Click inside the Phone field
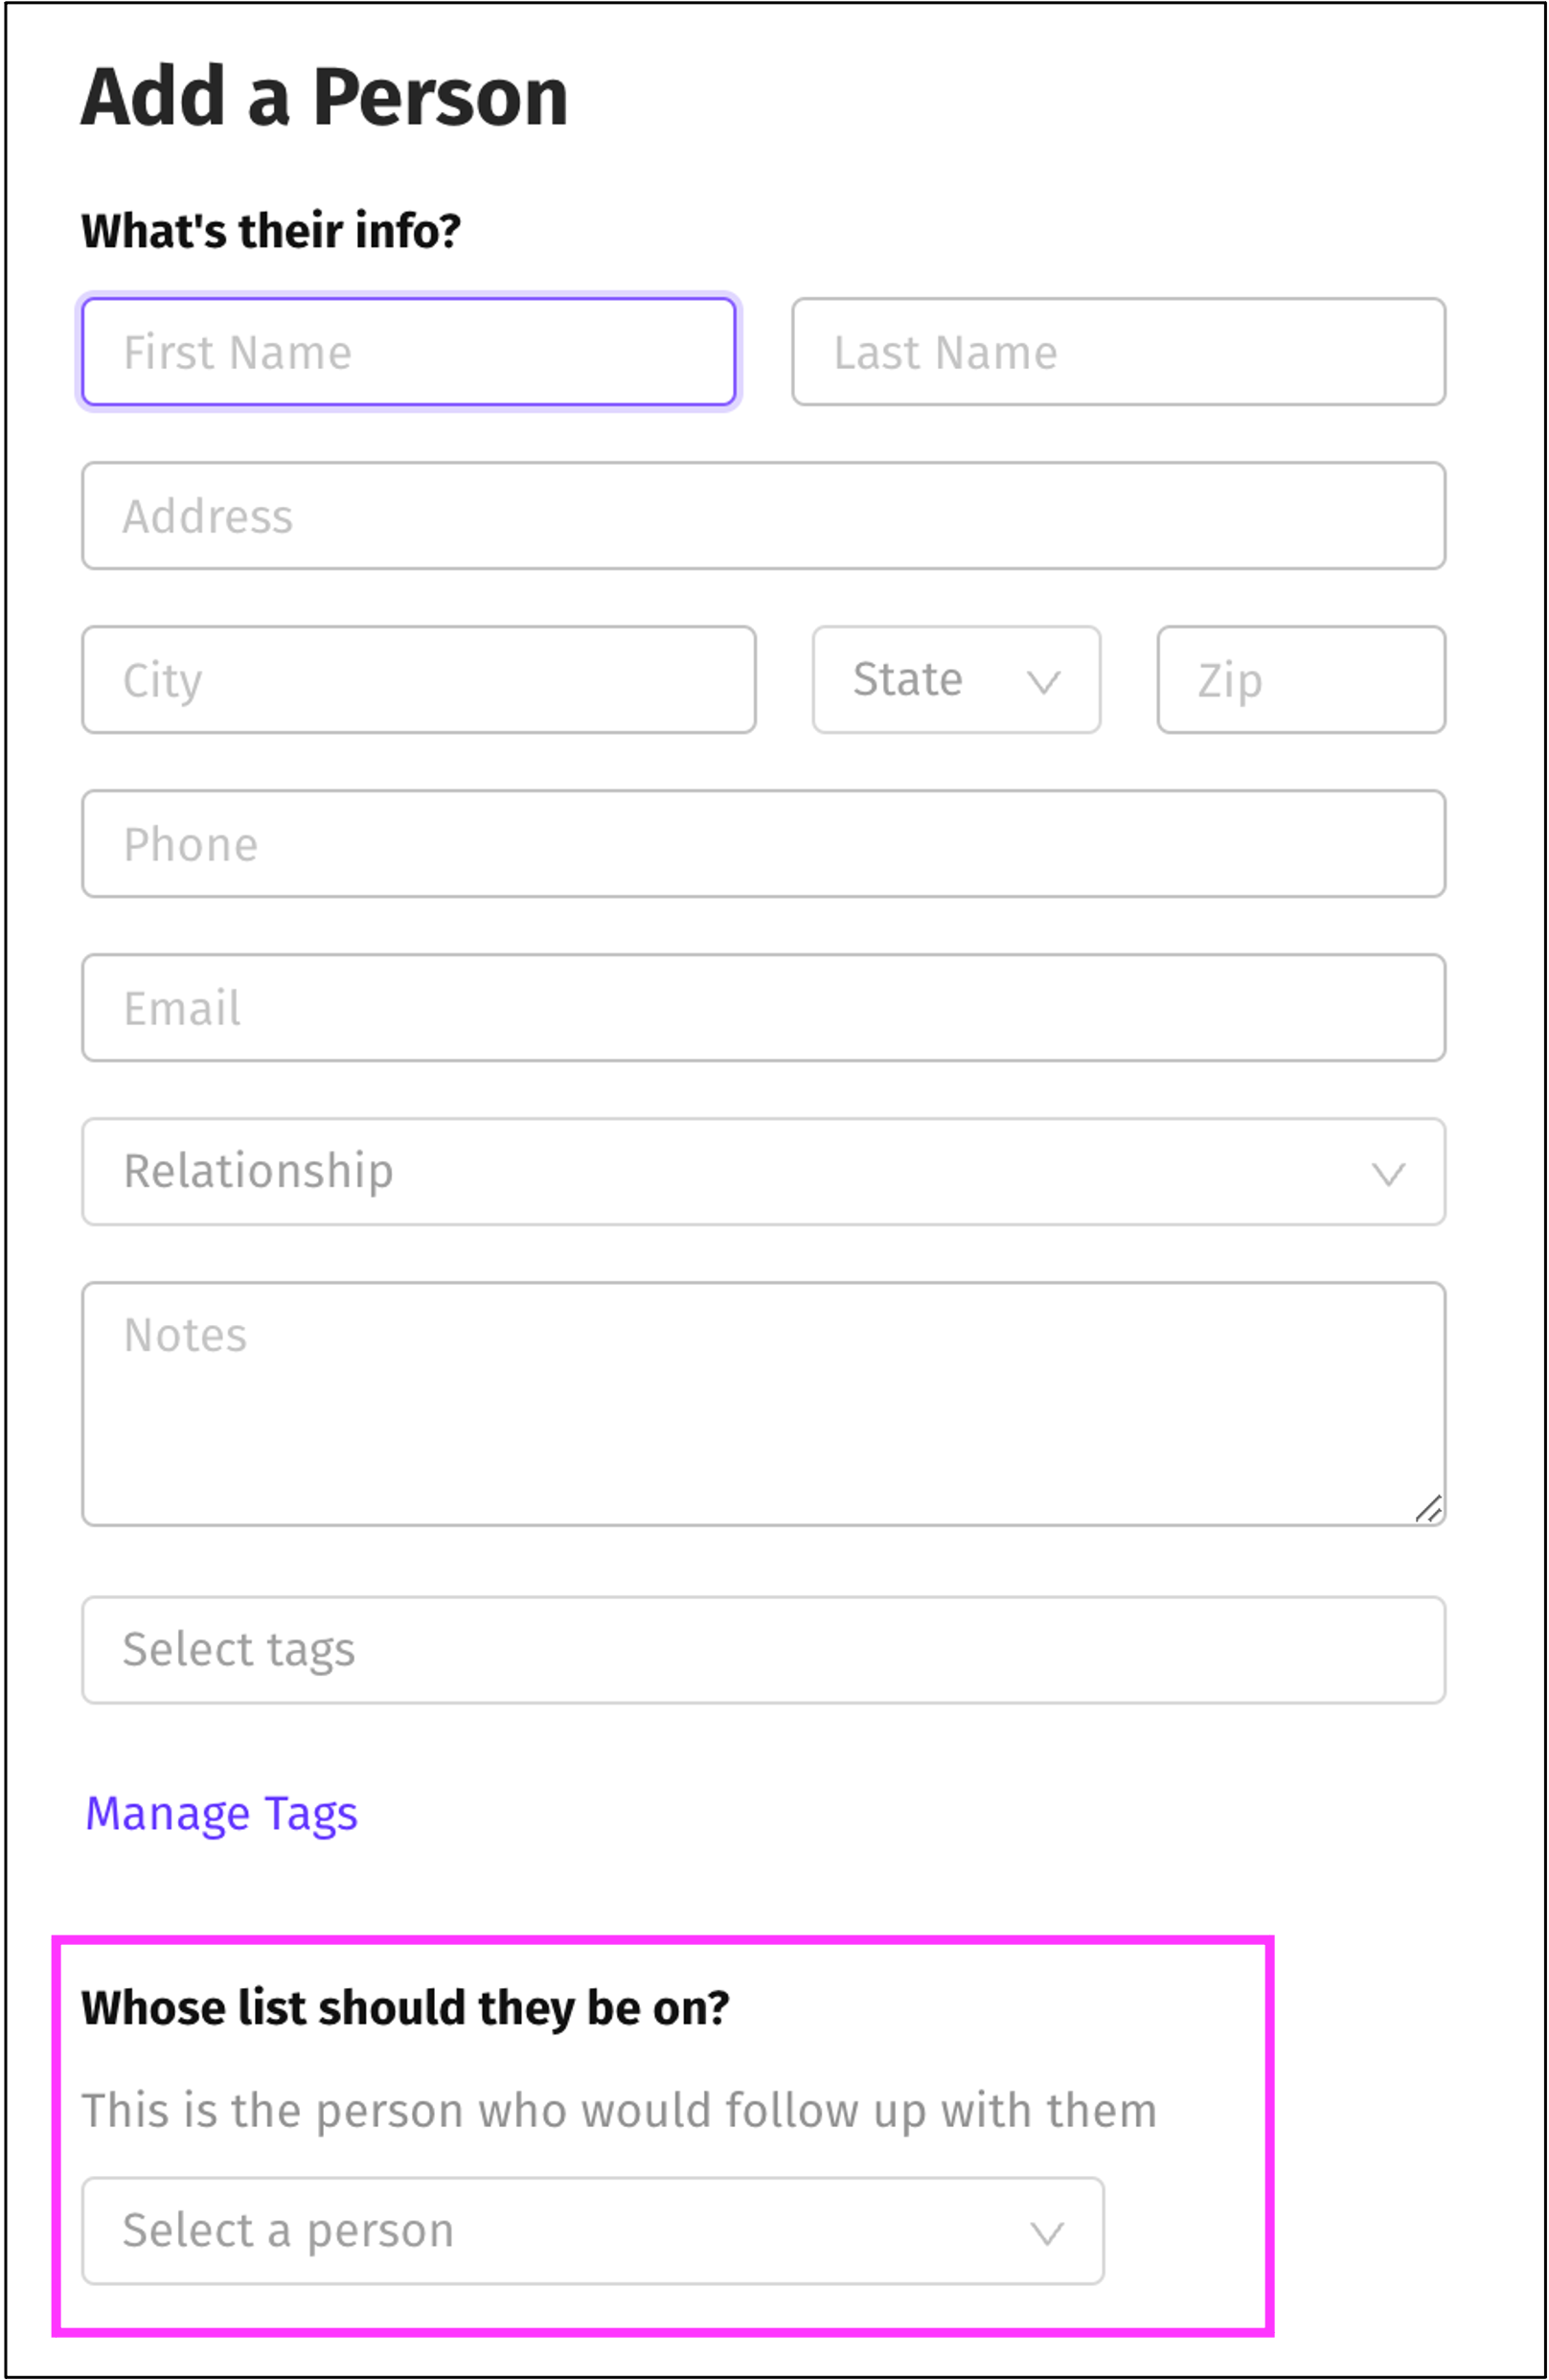 click(x=763, y=844)
